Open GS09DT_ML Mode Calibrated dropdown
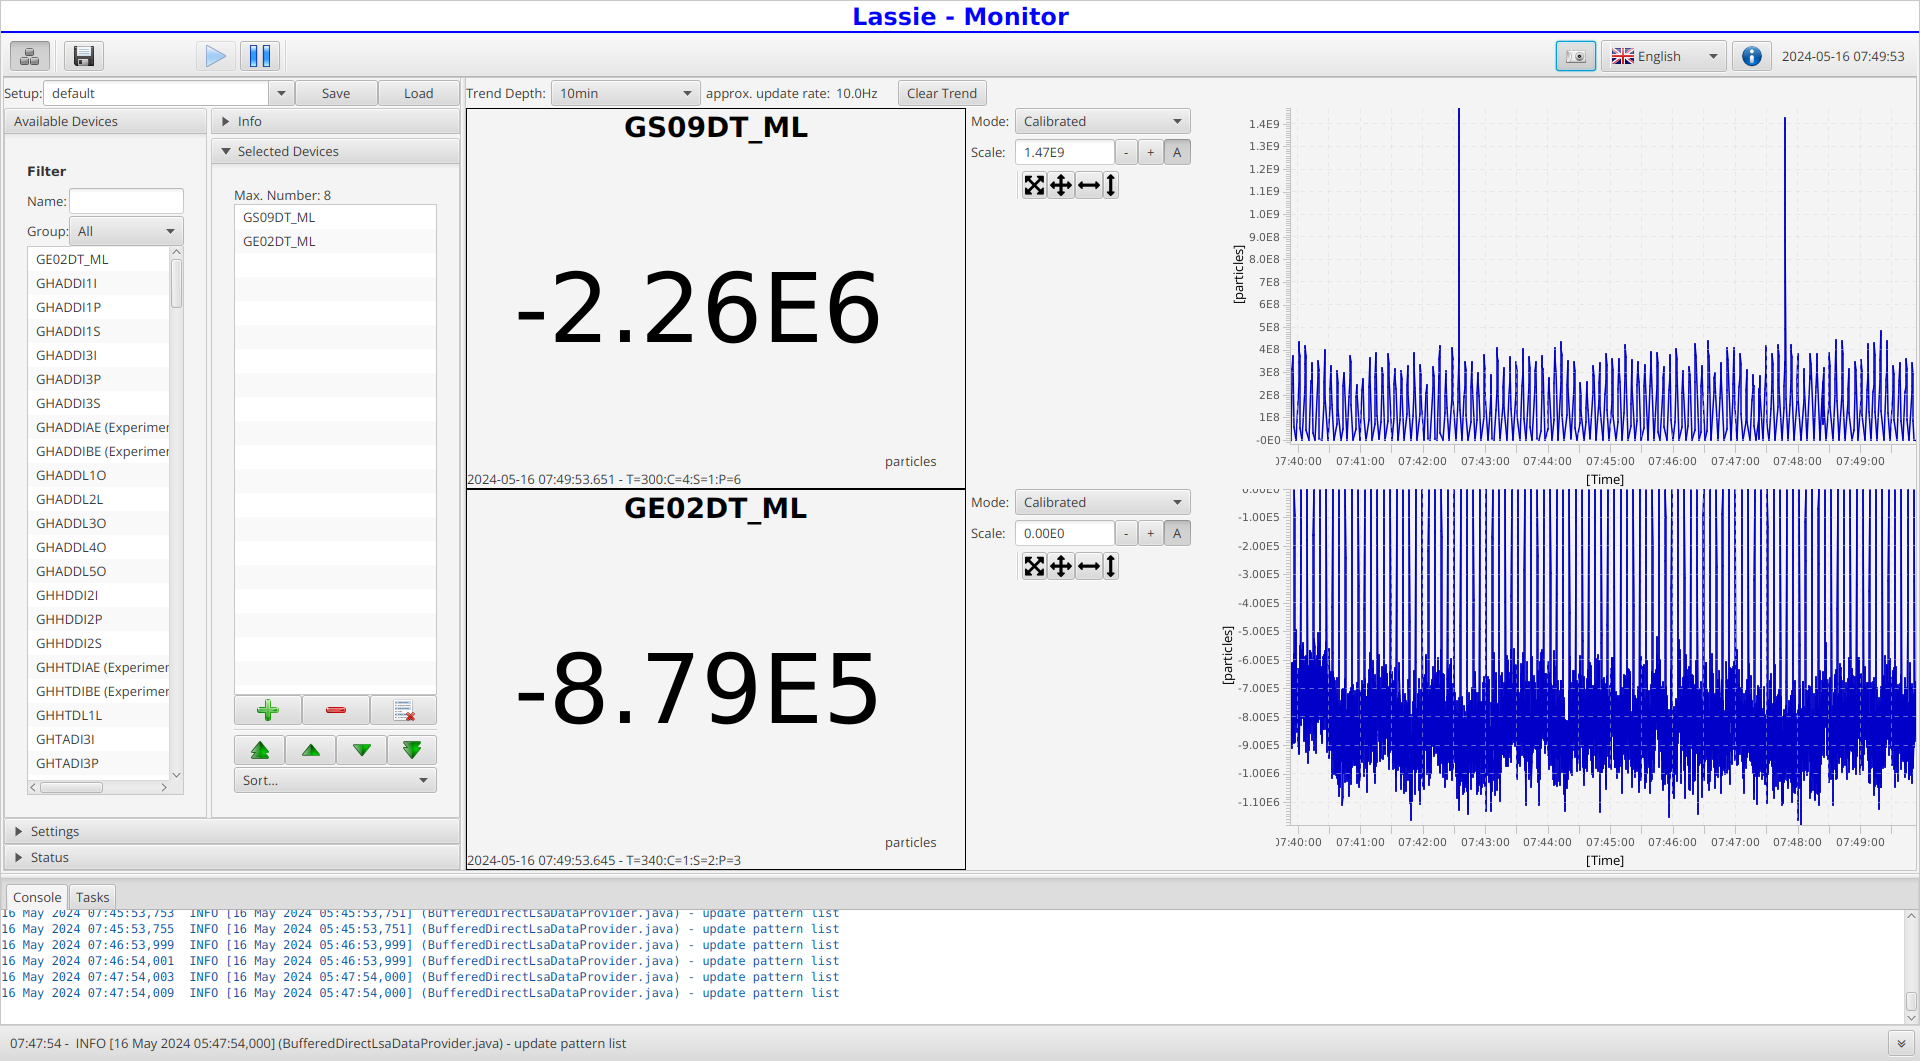Viewport: 1920px width, 1061px height. coord(1102,121)
